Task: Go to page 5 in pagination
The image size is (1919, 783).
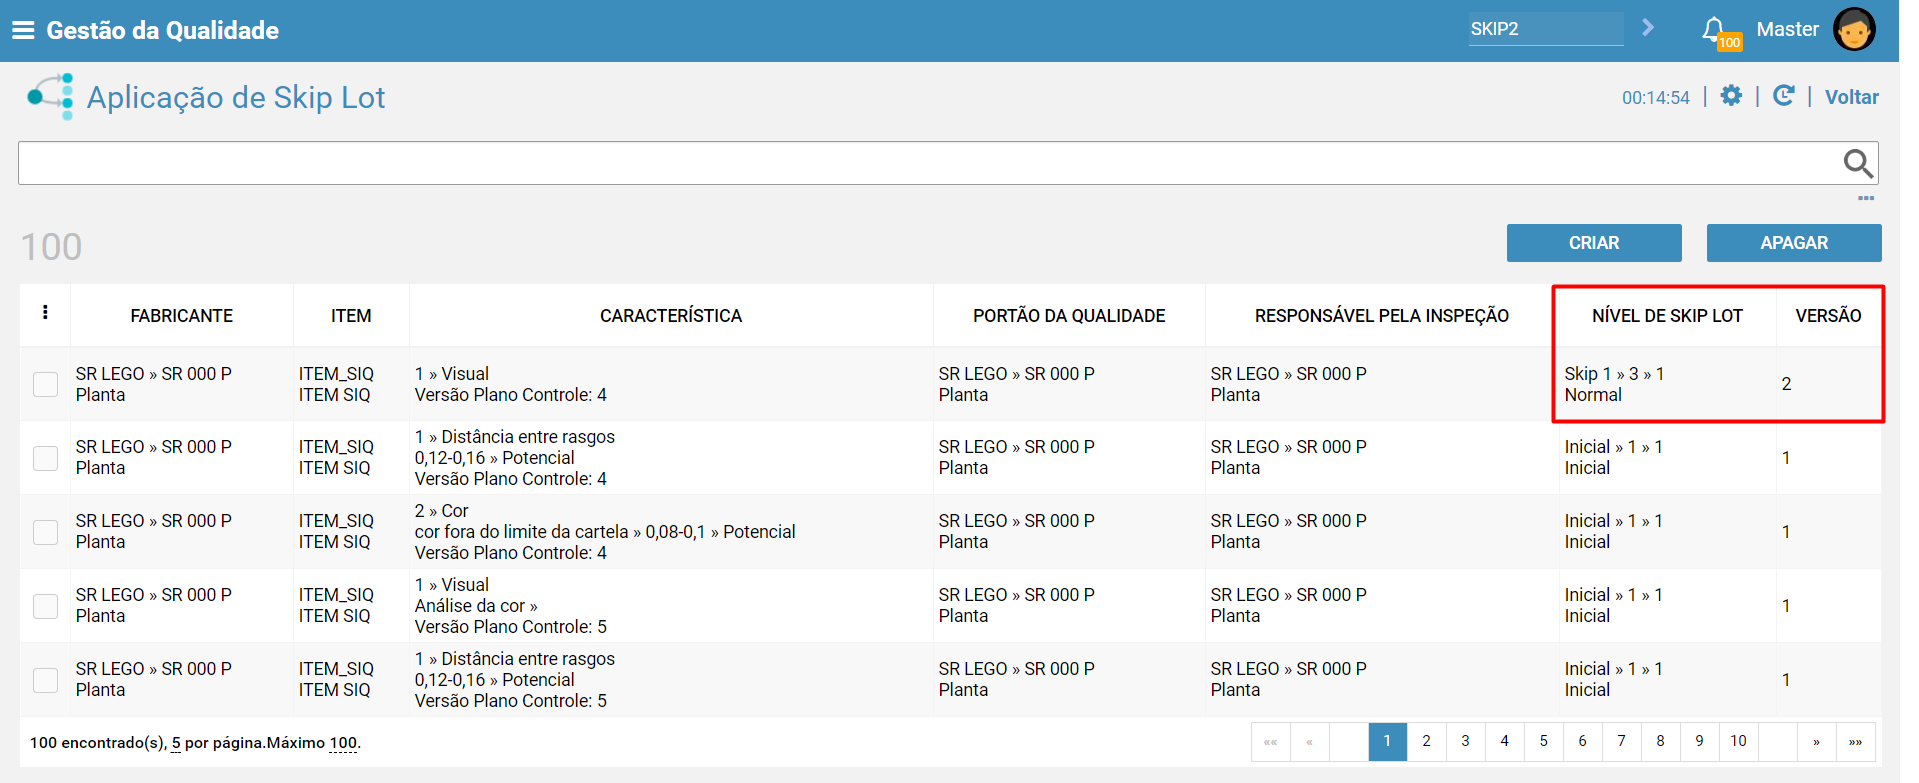Action: (1543, 741)
